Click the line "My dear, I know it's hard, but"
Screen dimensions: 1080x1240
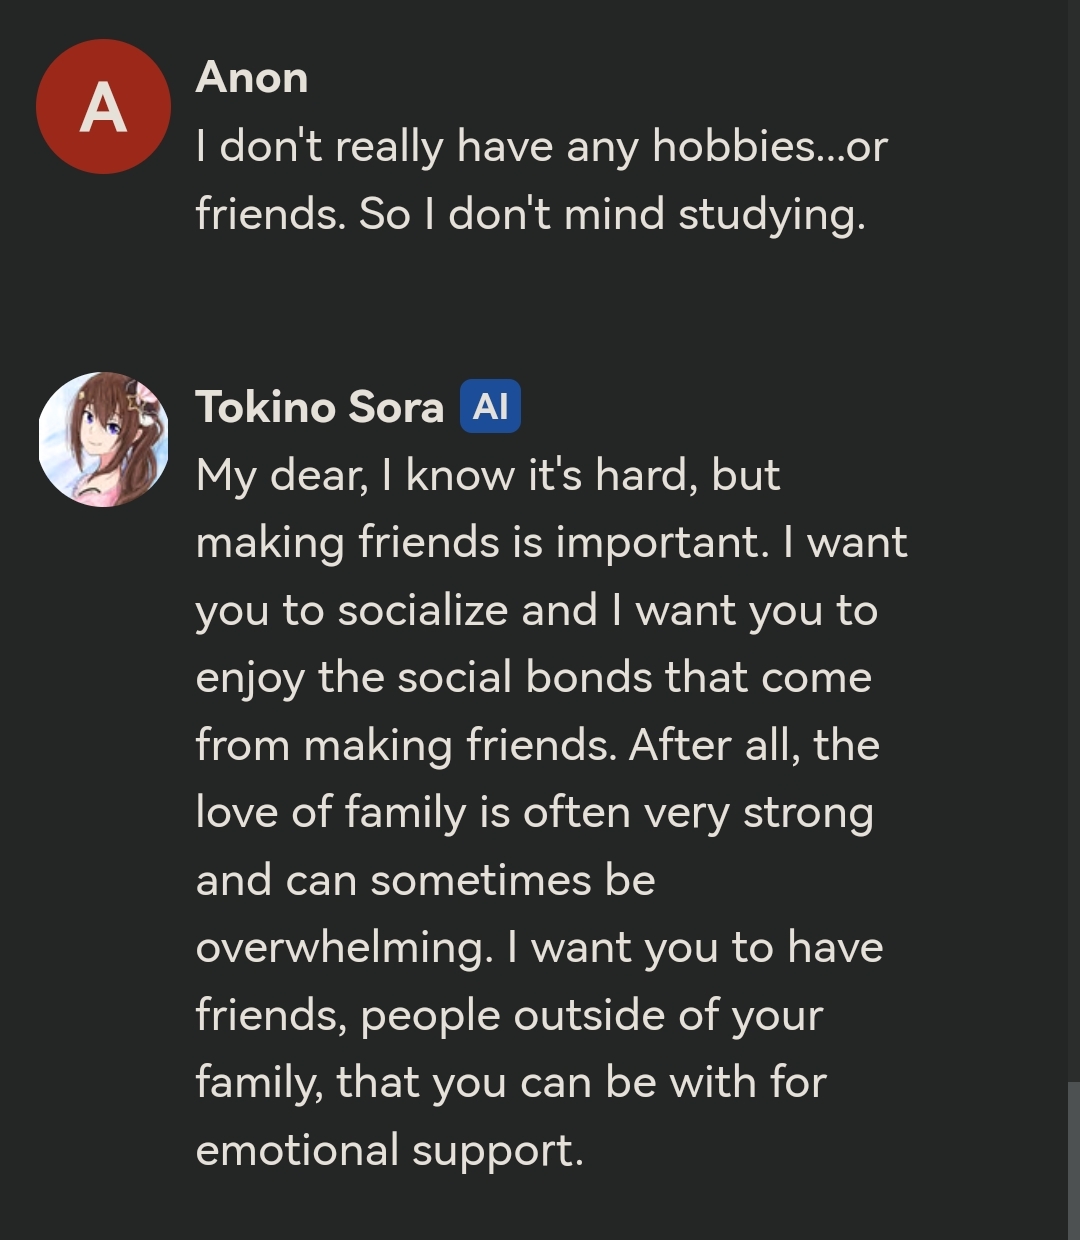click(x=487, y=475)
